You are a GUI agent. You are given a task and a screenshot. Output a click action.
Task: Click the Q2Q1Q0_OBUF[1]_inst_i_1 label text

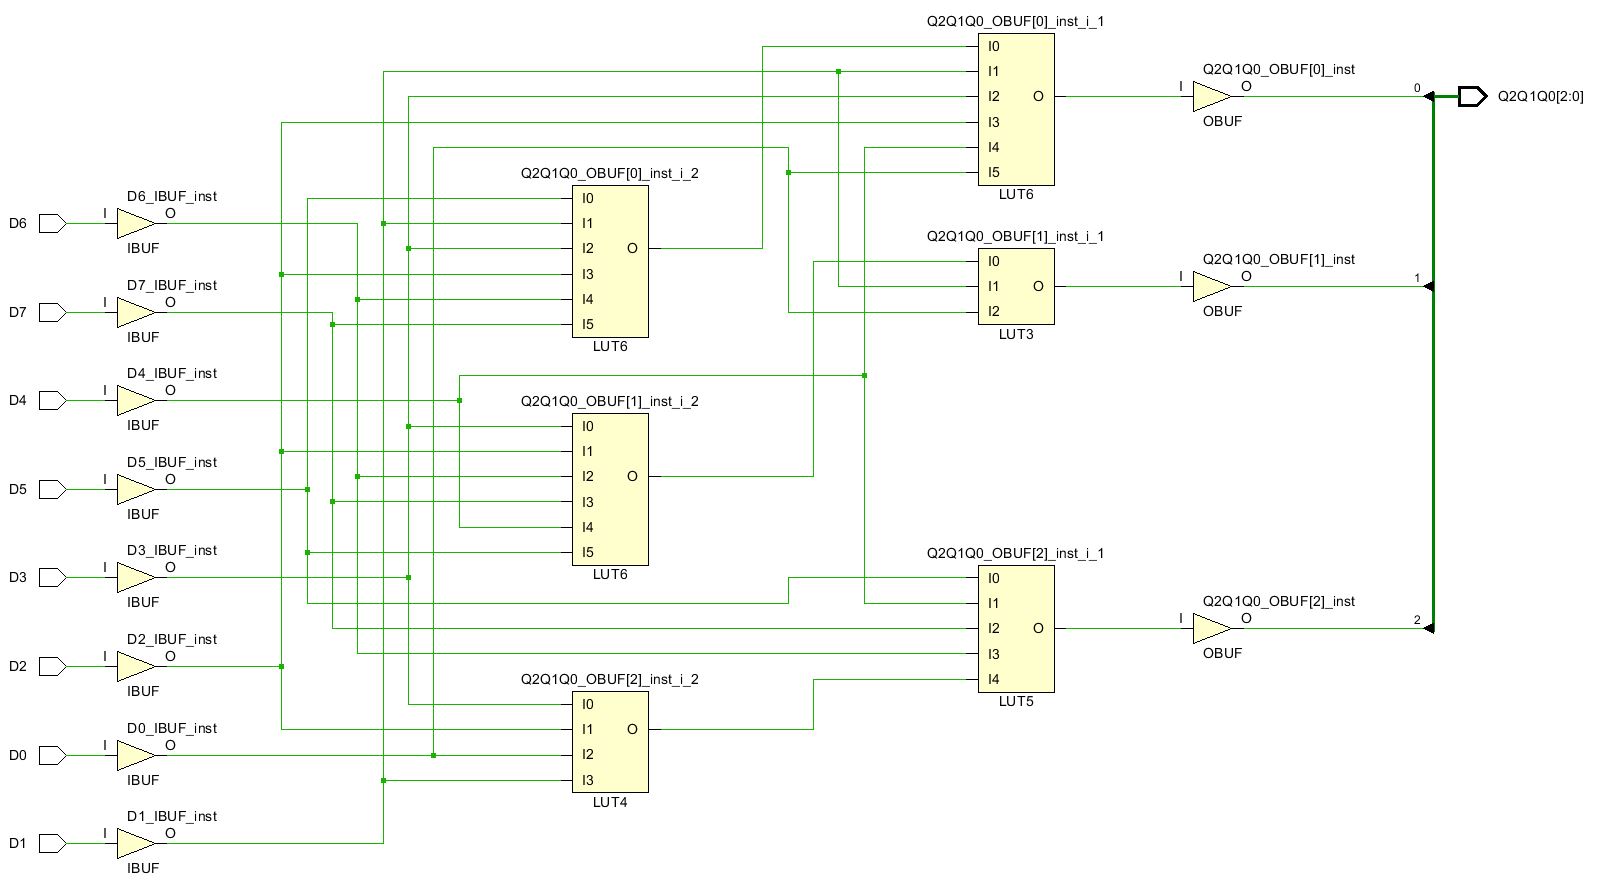[1015, 236]
